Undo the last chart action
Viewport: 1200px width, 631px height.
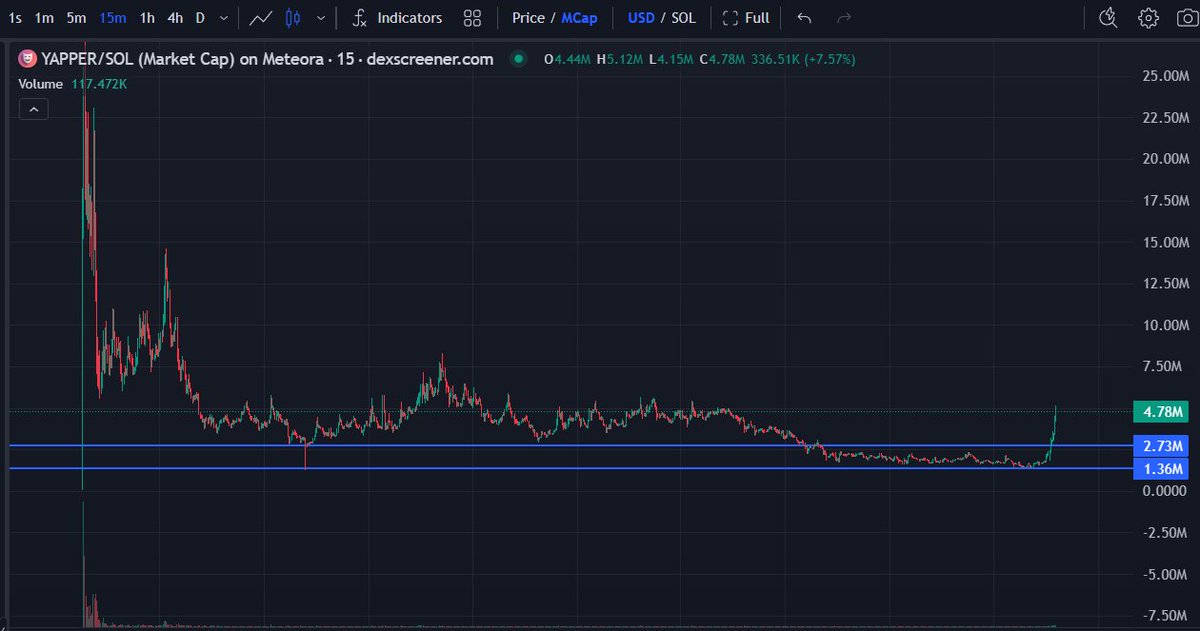pyautogui.click(x=805, y=18)
